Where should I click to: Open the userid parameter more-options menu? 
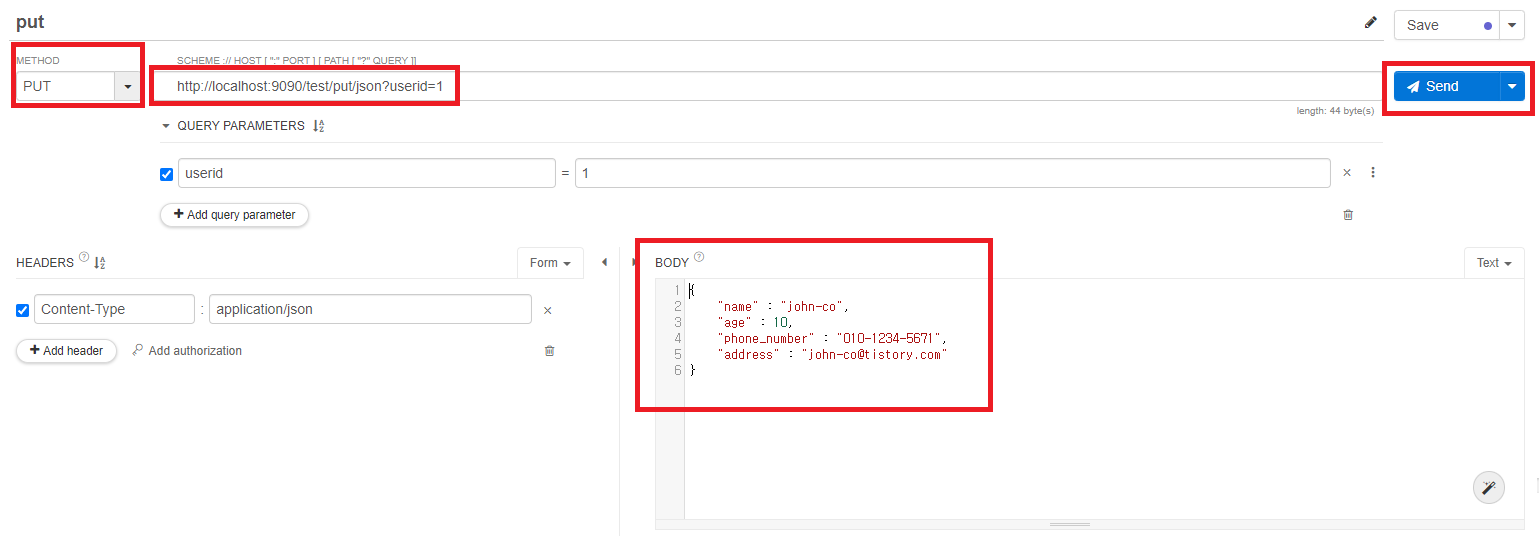pyautogui.click(x=1373, y=173)
